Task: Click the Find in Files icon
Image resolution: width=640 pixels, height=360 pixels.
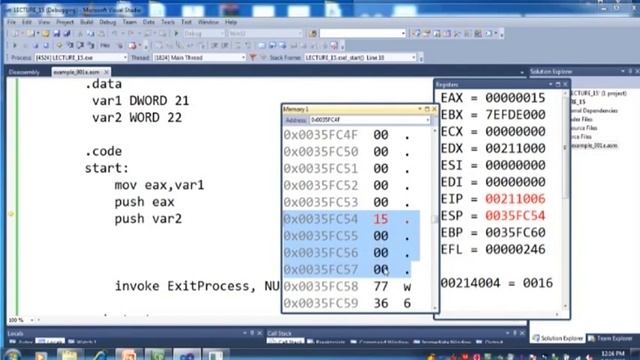Action: tap(313, 34)
